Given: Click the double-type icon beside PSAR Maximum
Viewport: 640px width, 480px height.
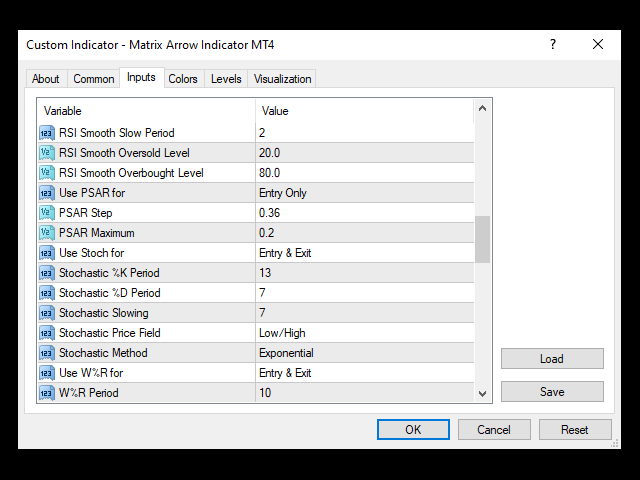Looking at the screenshot, I should (47, 233).
